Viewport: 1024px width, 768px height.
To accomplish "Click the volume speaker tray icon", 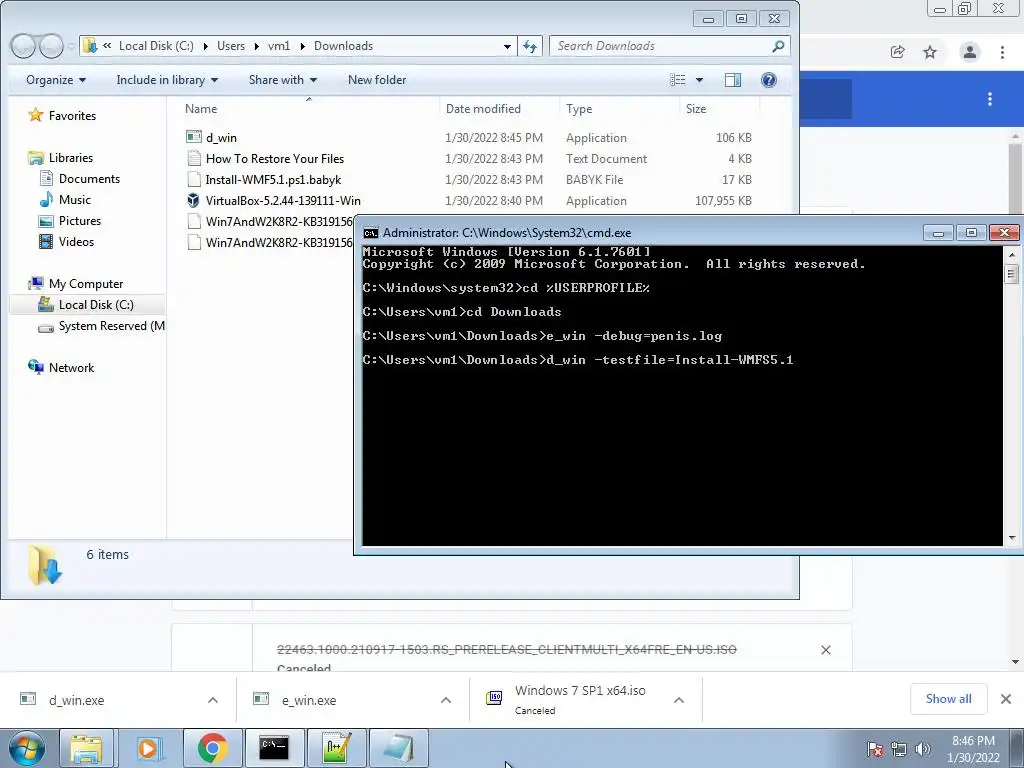I will (x=923, y=749).
